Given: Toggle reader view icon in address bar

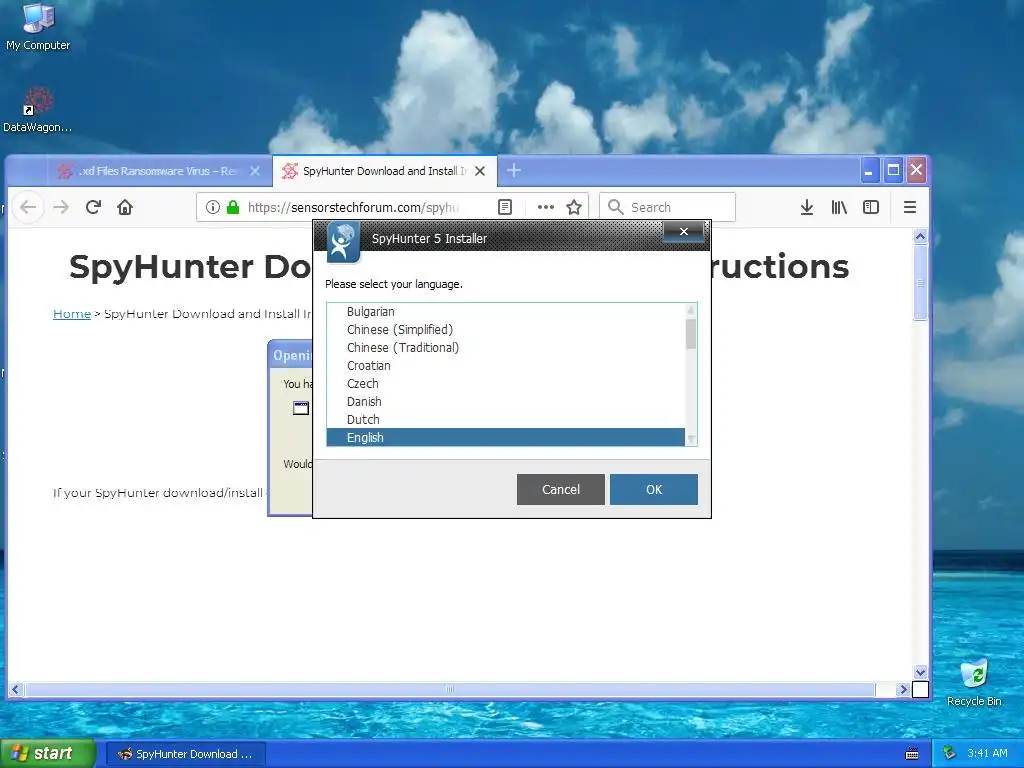Looking at the screenshot, I should coord(505,207).
